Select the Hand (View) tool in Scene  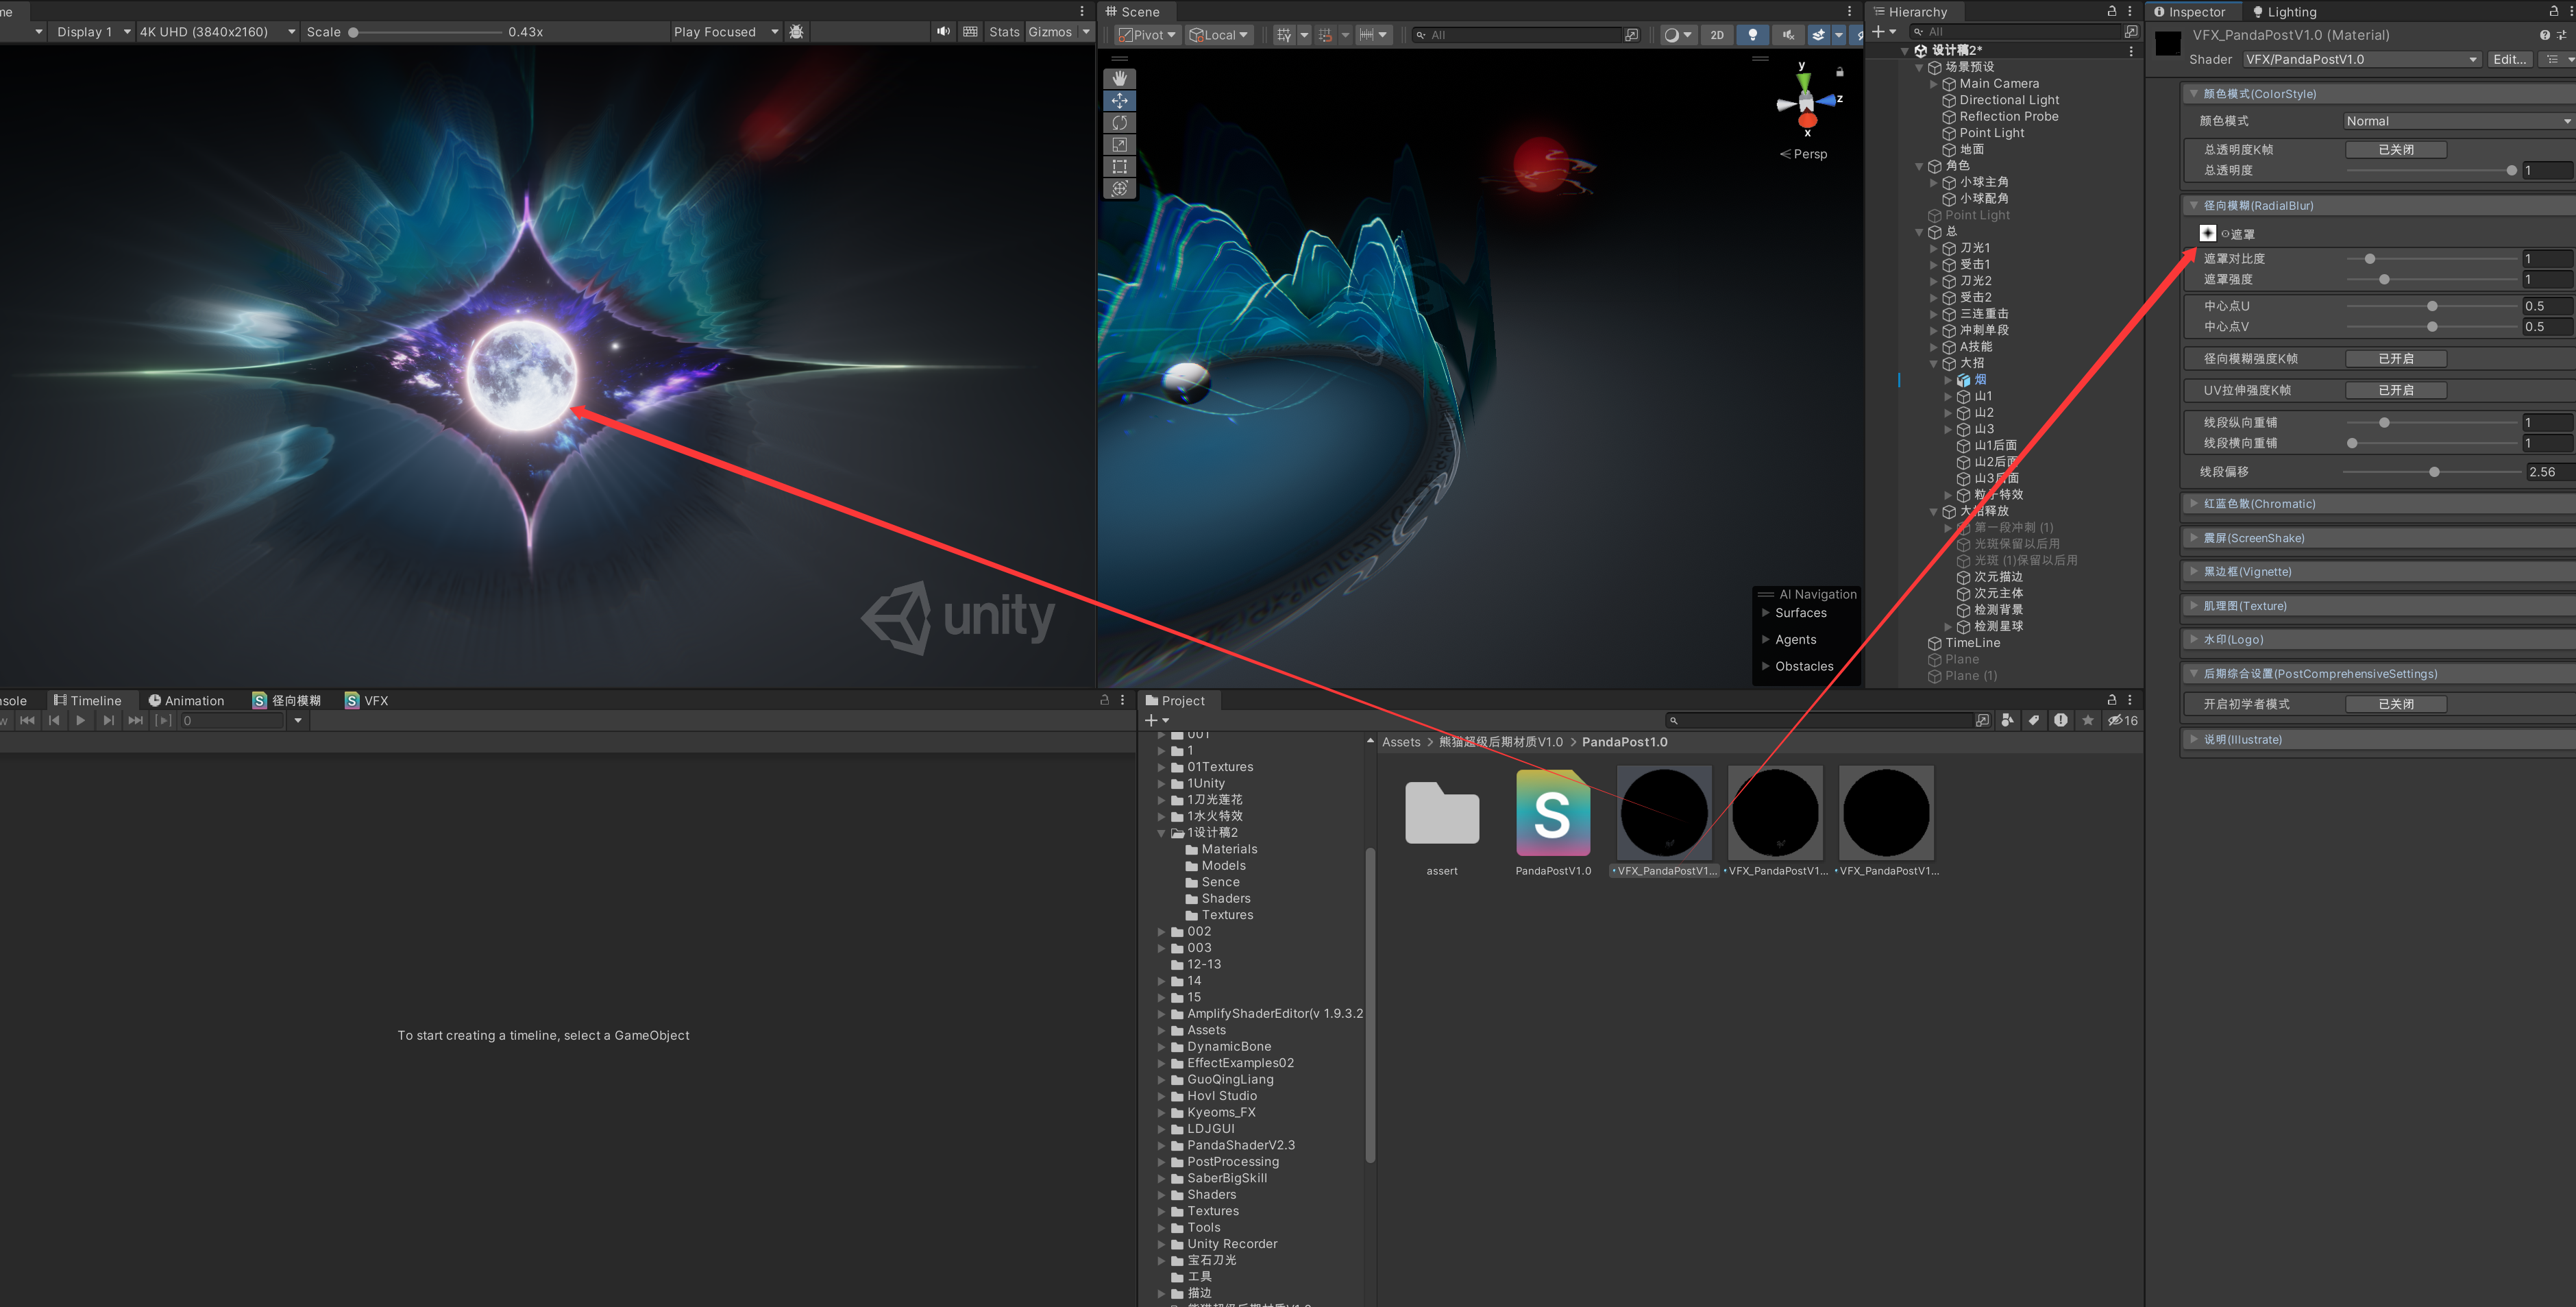[x=1119, y=78]
